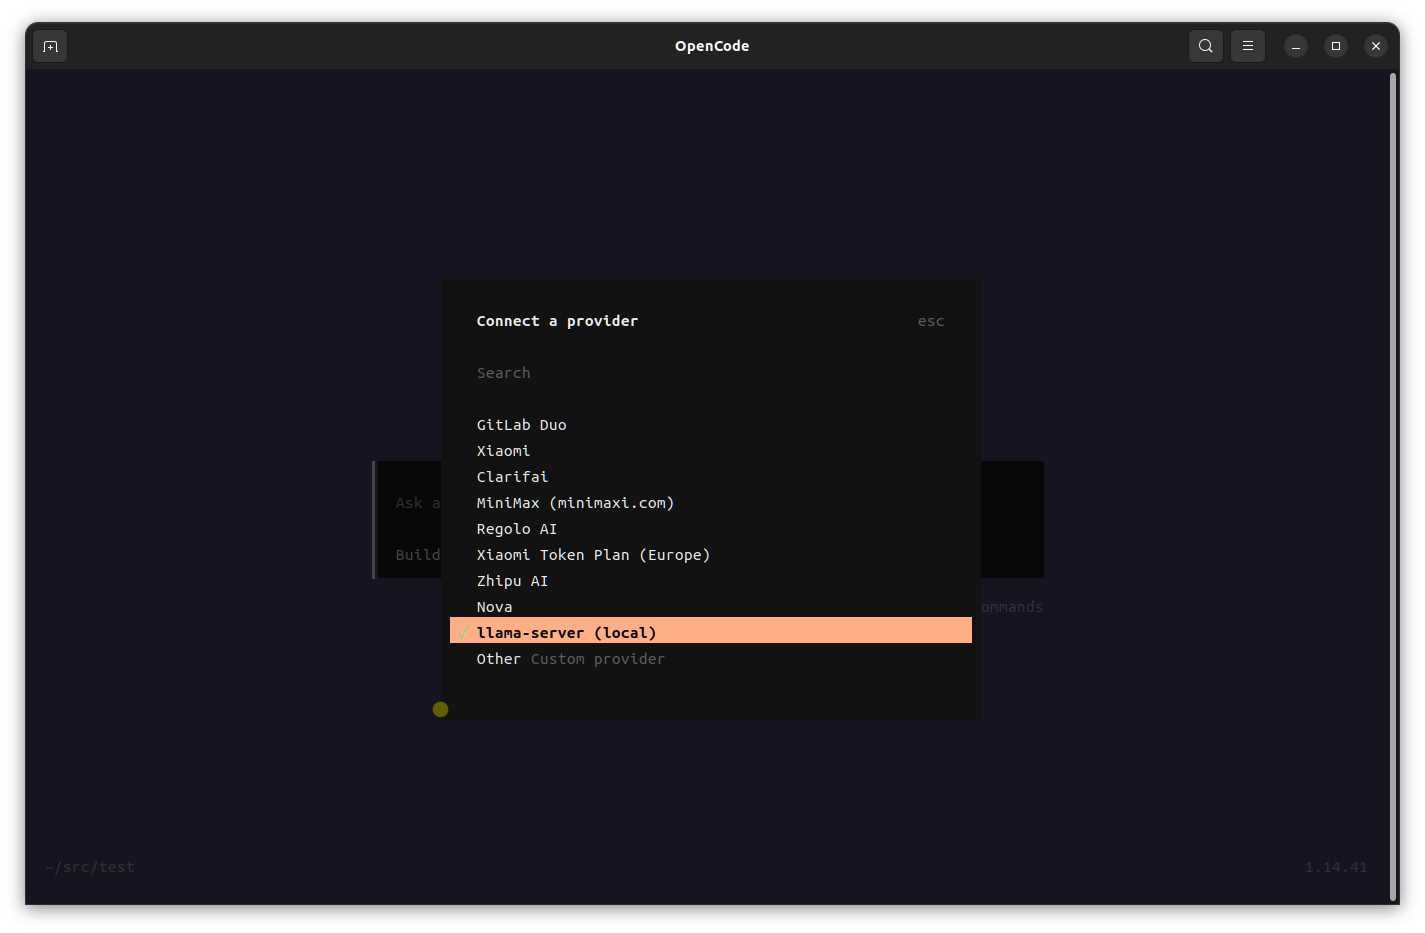Click the version number 1.14.41
The height and width of the screenshot is (933, 1425).
(1335, 867)
